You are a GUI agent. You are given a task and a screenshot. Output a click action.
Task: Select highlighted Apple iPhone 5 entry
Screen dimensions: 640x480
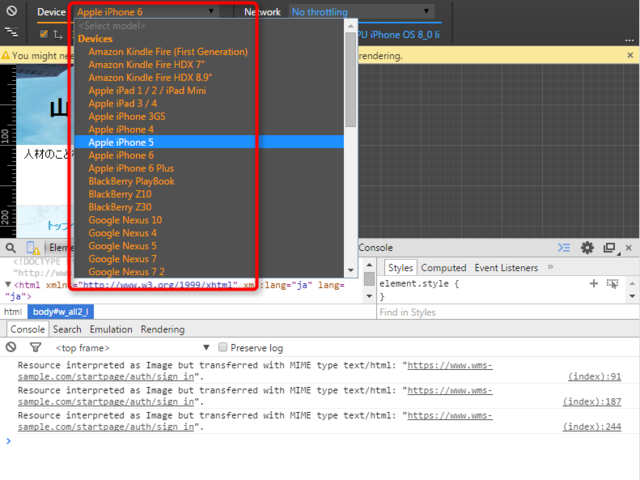pyautogui.click(x=209, y=142)
